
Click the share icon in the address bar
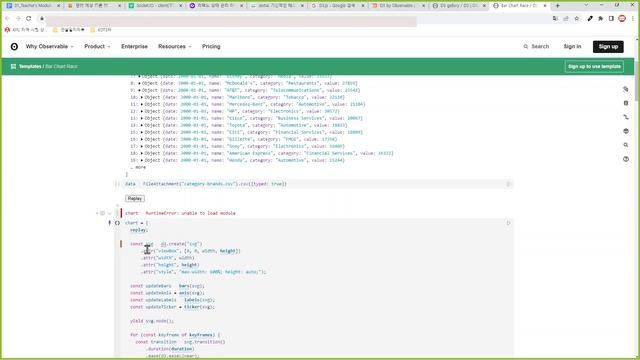(x=566, y=18)
